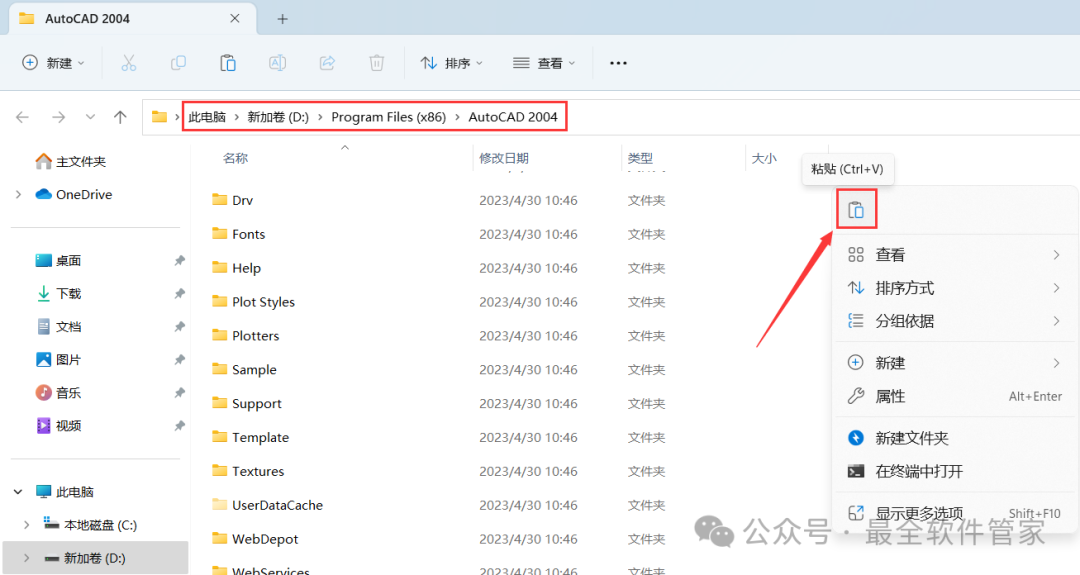Paste using the context menu clipboard icon

tap(856, 209)
